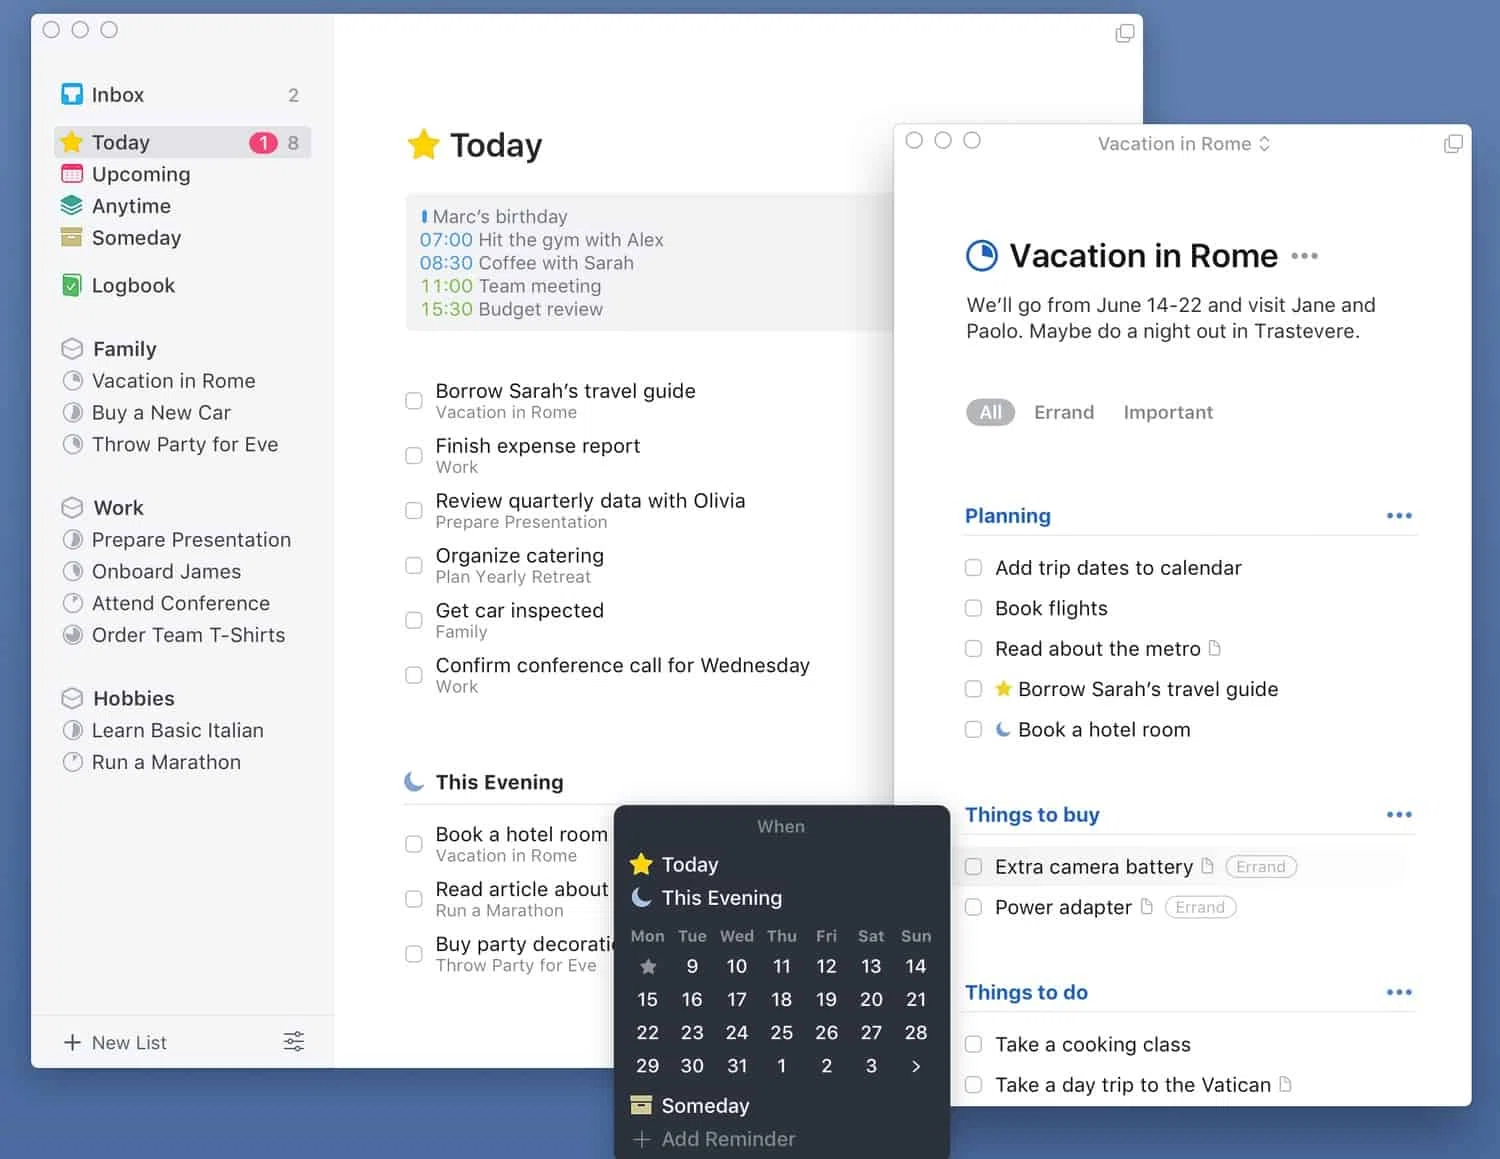Open the Run a Marathon project
The height and width of the screenshot is (1159, 1500).
(166, 762)
